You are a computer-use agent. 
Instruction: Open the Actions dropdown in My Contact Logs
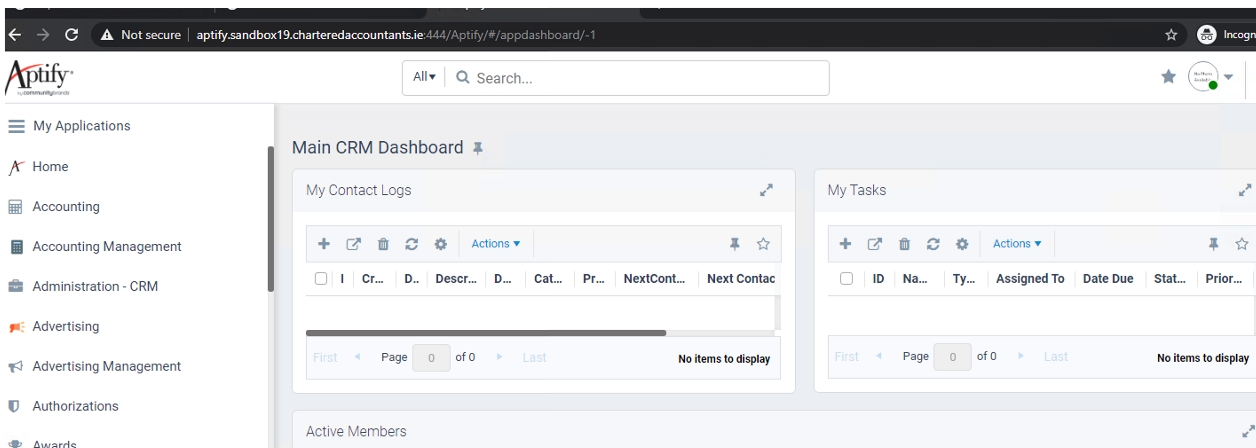[496, 244]
